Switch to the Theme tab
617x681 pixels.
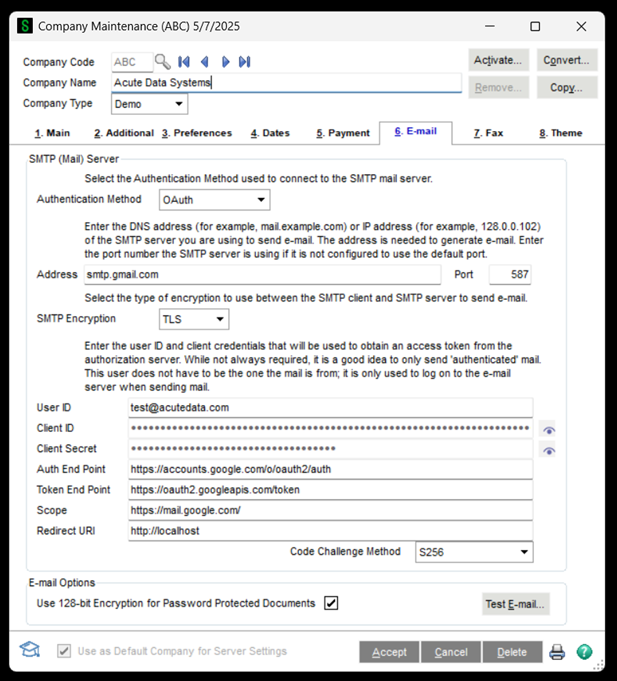[560, 133]
